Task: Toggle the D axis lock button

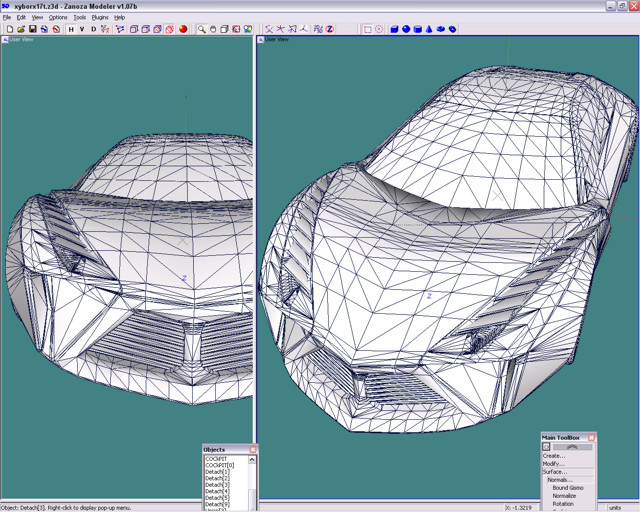Action: click(94, 29)
